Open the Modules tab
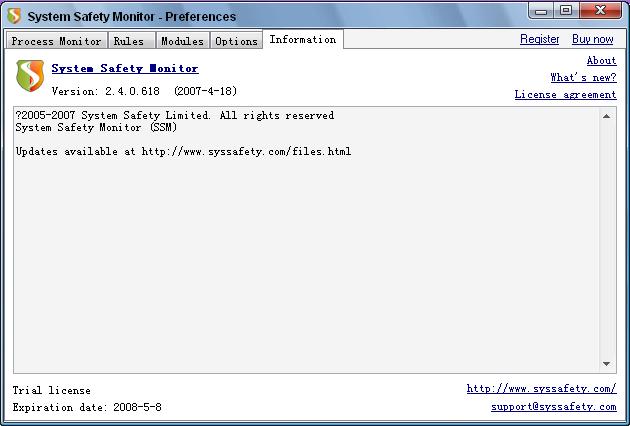Viewport: 630px width, 426px height. tap(182, 41)
